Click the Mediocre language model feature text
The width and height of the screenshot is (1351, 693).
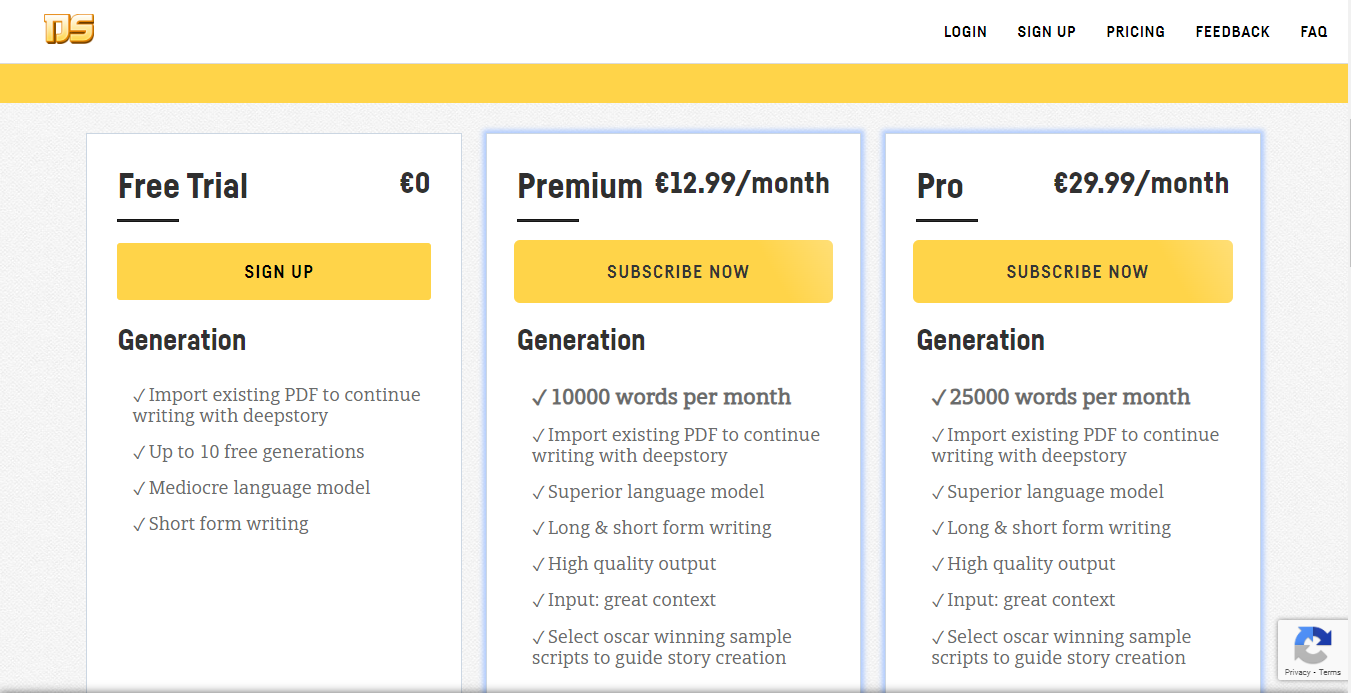click(x=259, y=488)
